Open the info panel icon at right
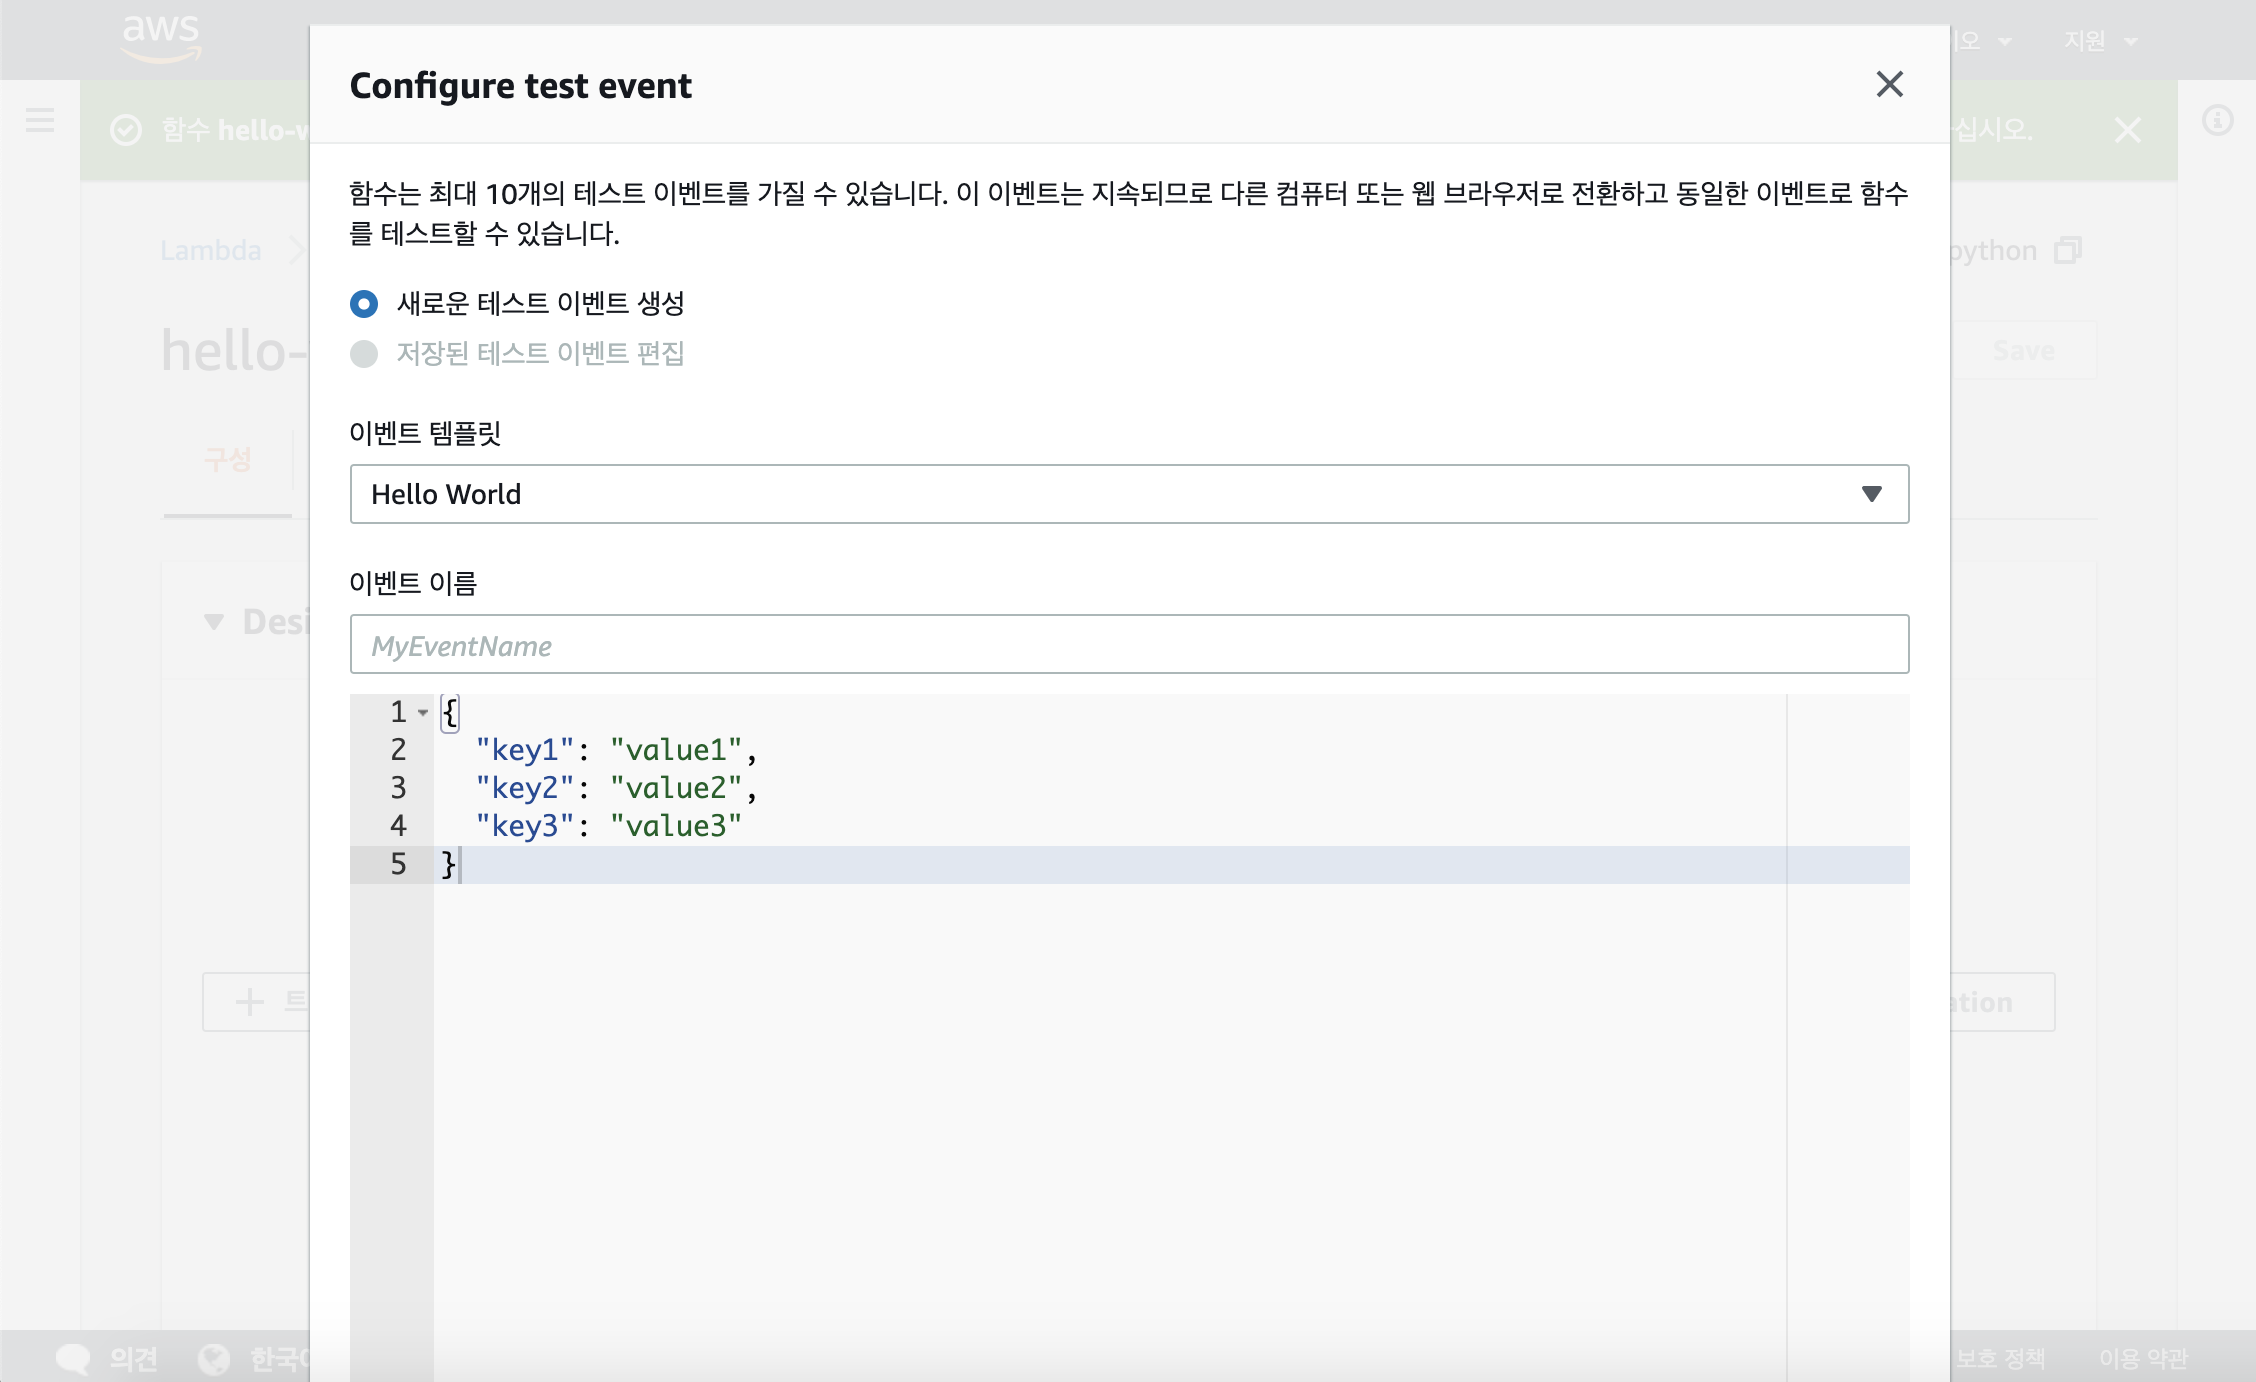 [2217, 120]
